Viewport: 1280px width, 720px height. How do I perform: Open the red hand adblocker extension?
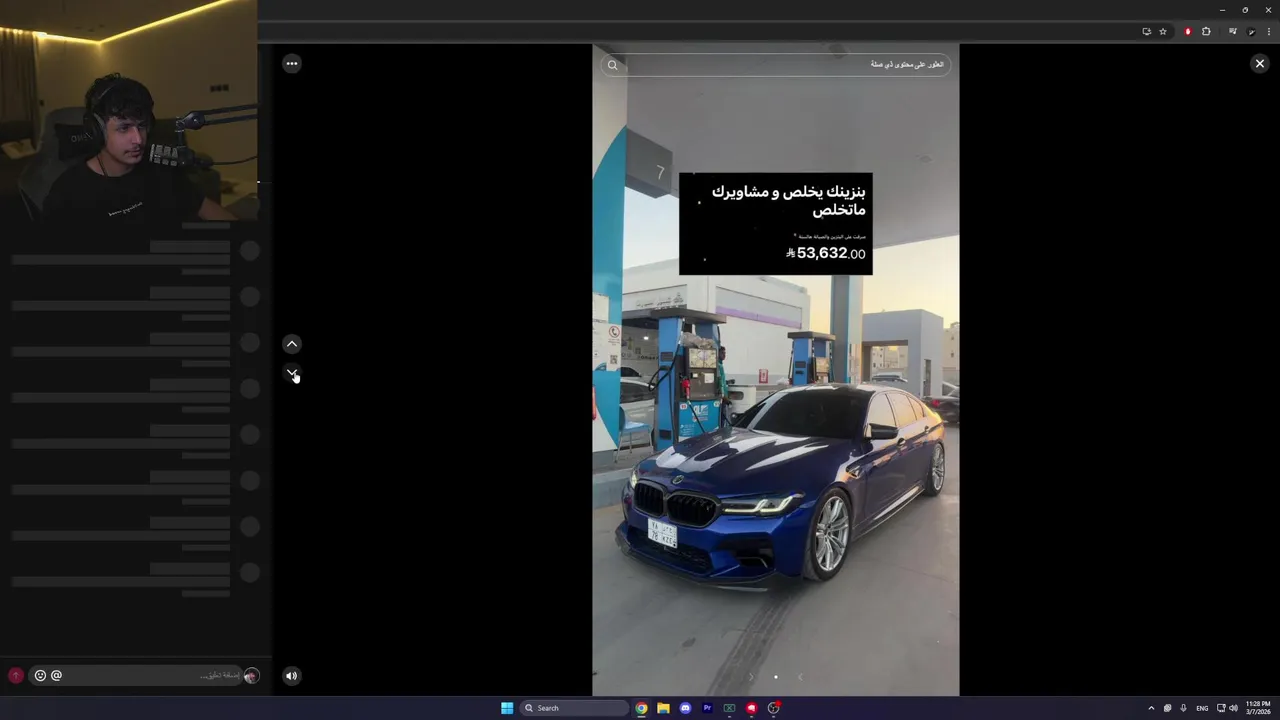pyautogui.click(x=1188, y=31)
